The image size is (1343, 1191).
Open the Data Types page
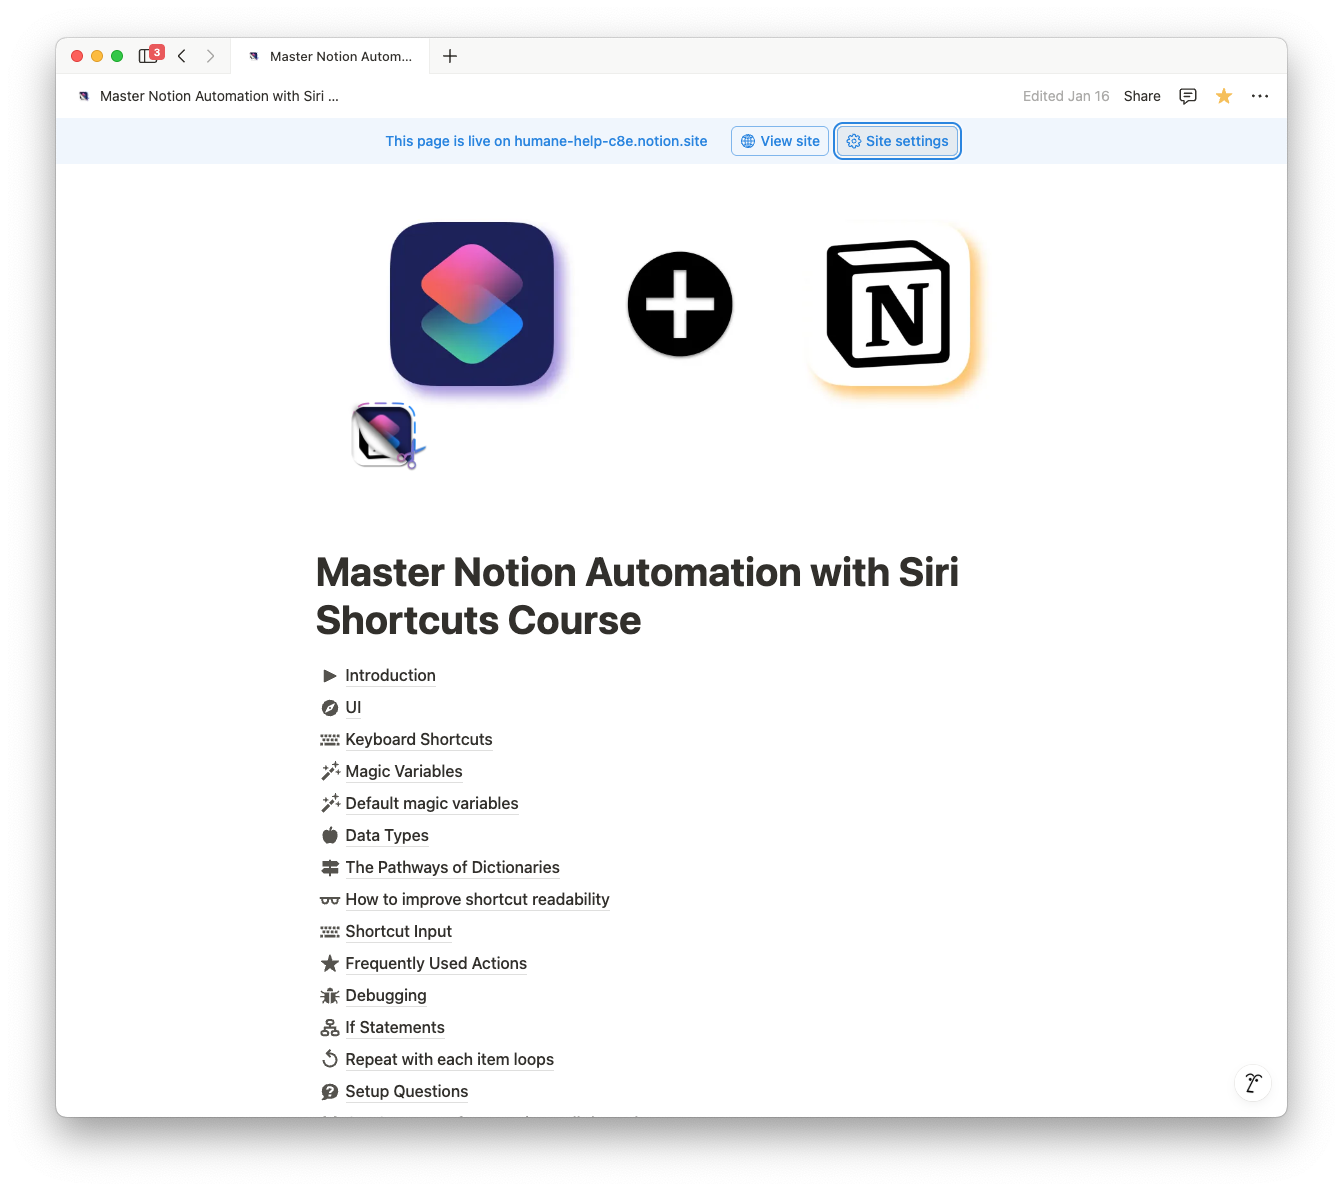coord(387,836)
